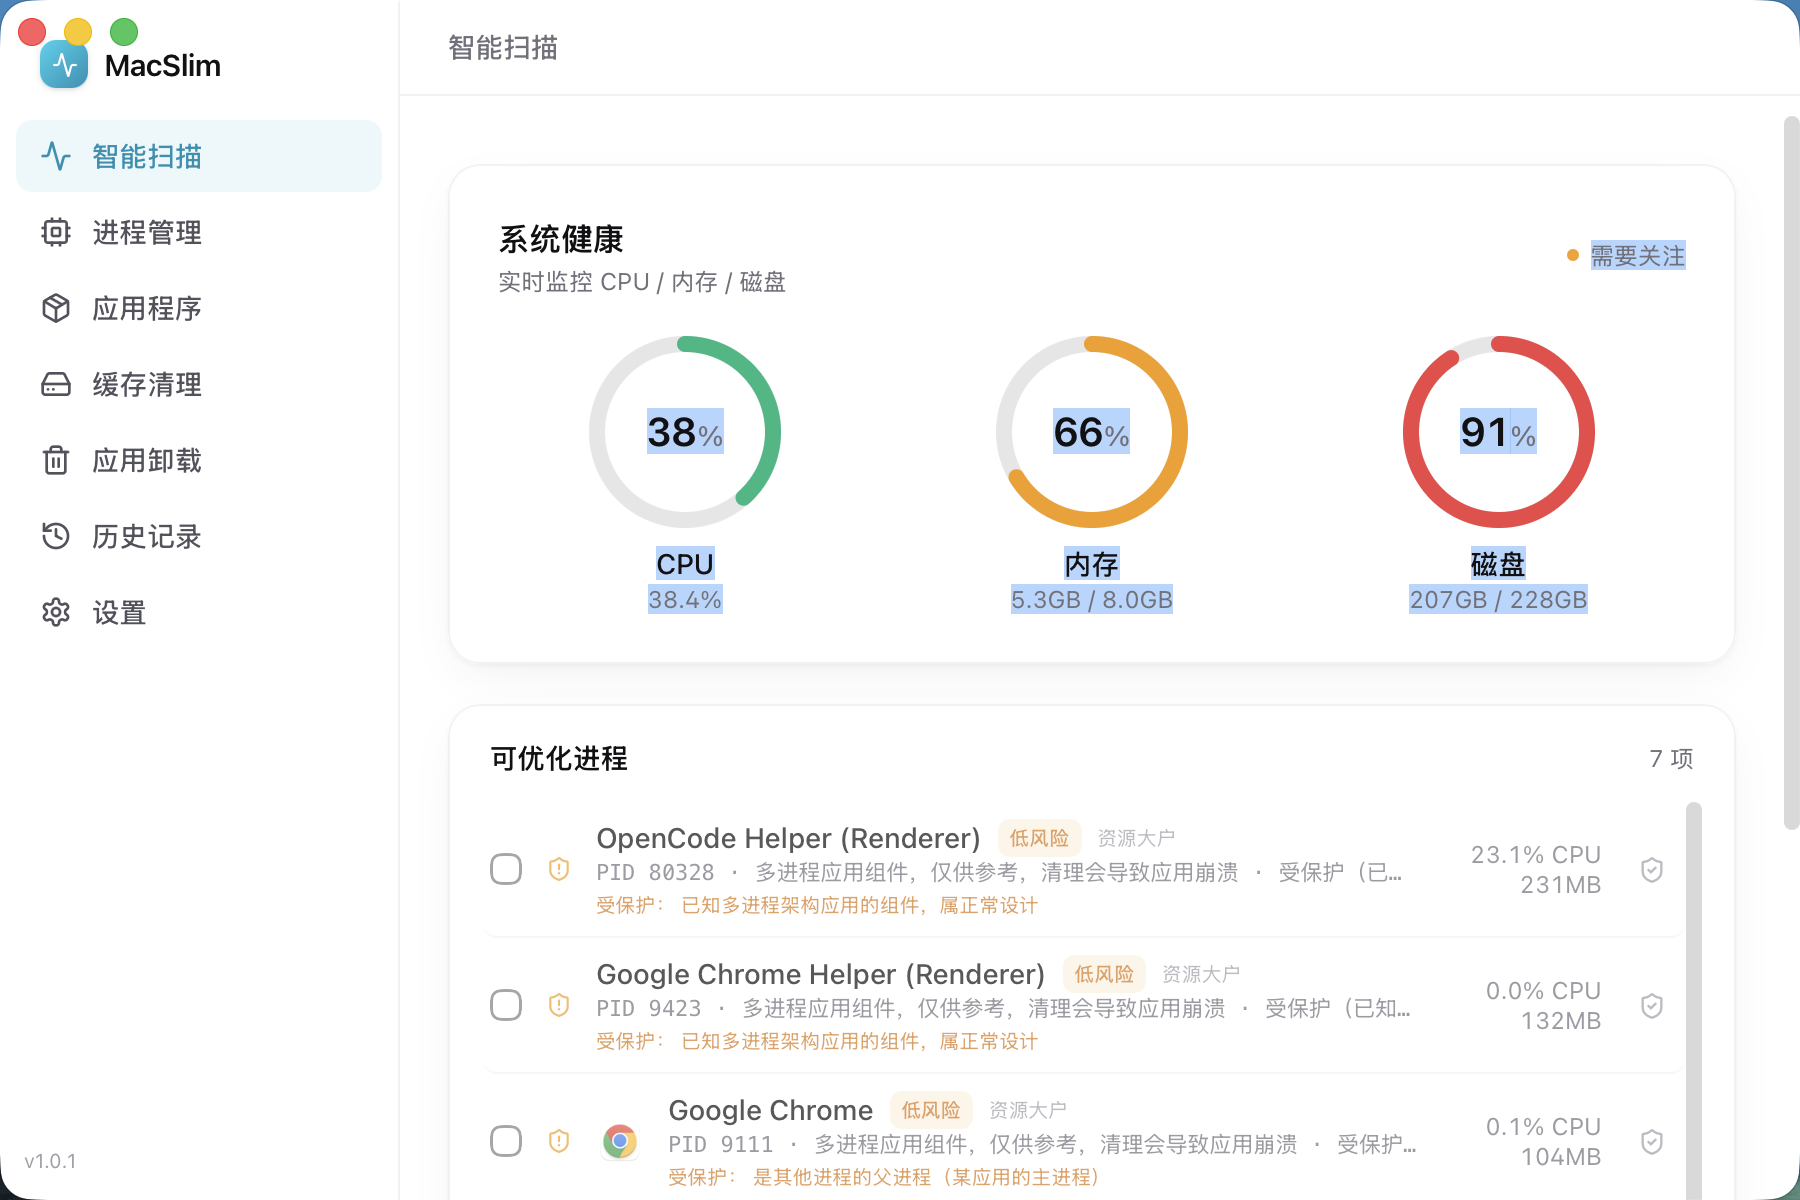This screenshot has width=1800, height=1200.
Task: Click the 7 项 count label
Action: pyautogui.click(x=1671, y=759)
